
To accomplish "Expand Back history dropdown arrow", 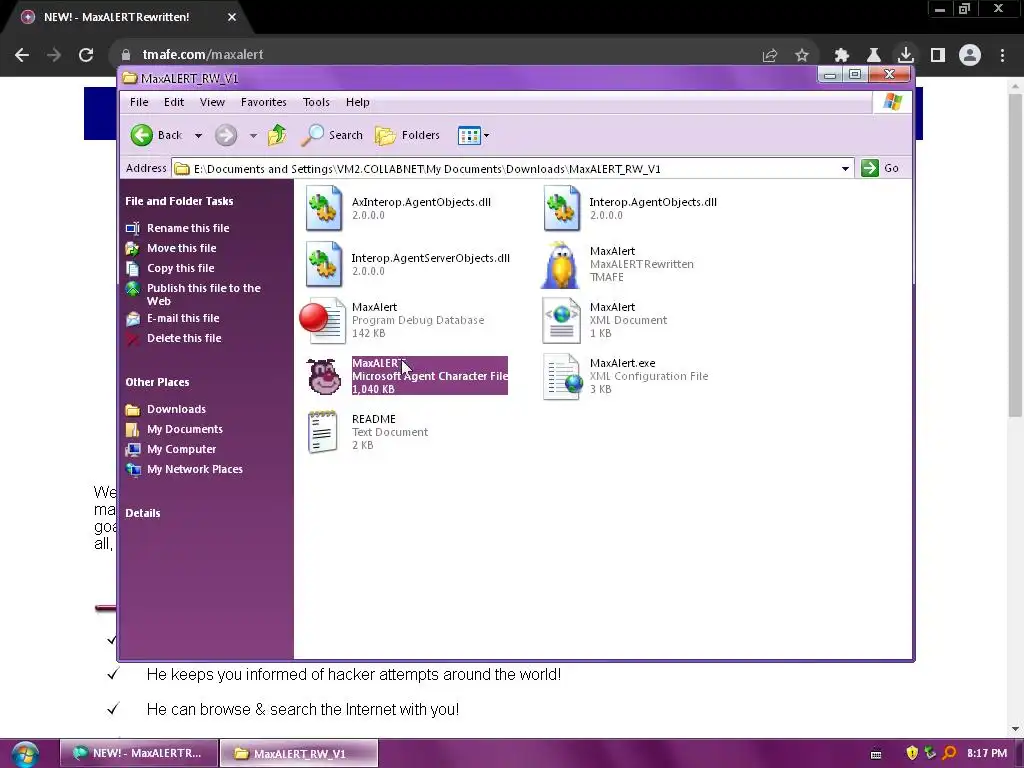I will 199,136.
